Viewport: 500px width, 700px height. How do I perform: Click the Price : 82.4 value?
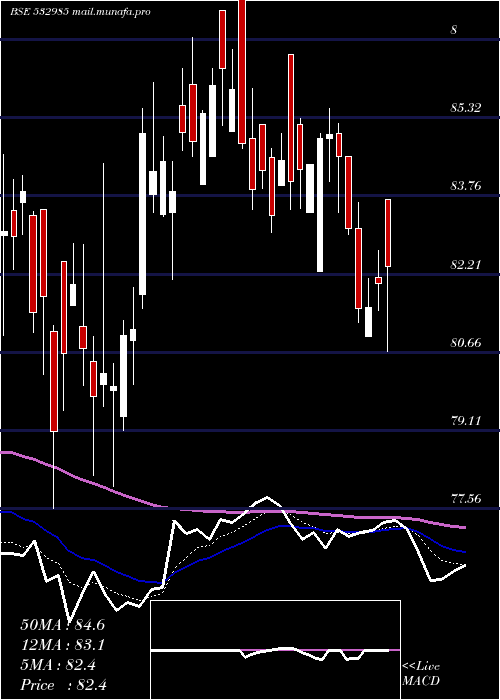[63, 685]
